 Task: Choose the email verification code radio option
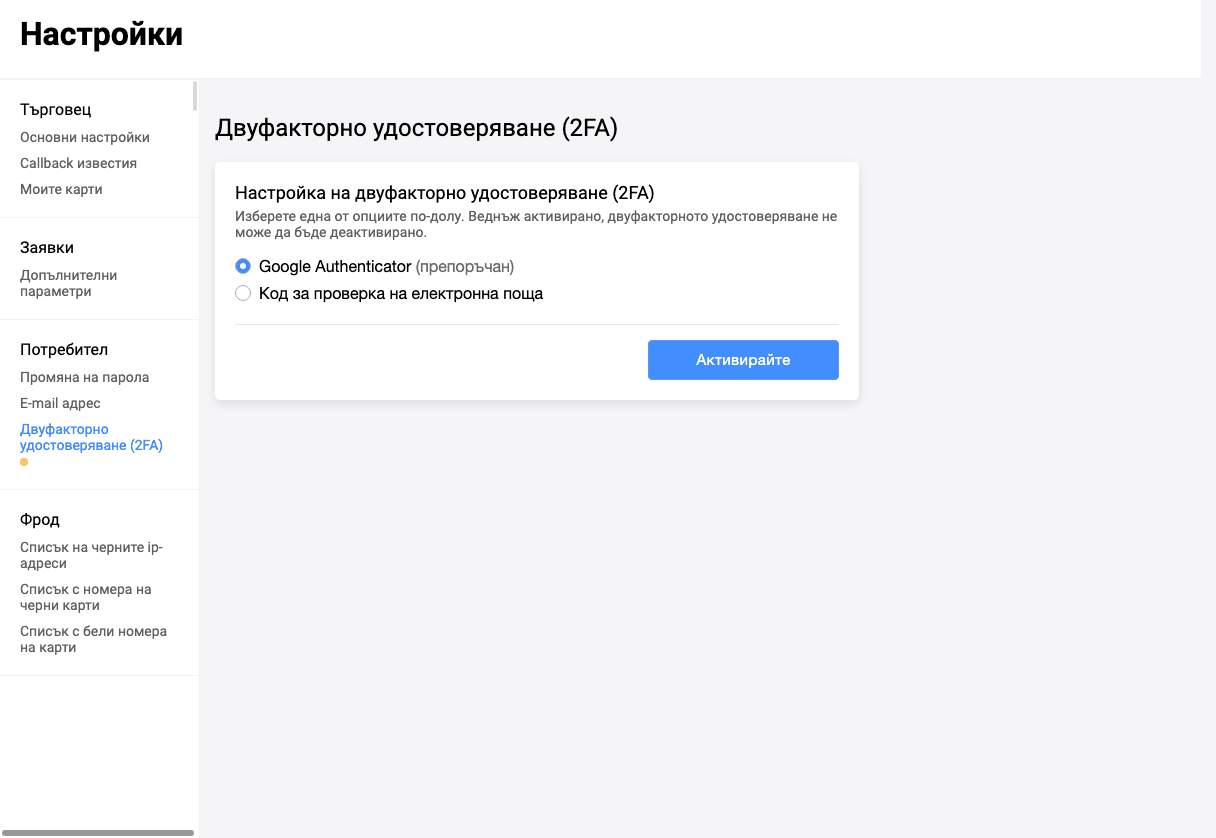coord(243,294)
